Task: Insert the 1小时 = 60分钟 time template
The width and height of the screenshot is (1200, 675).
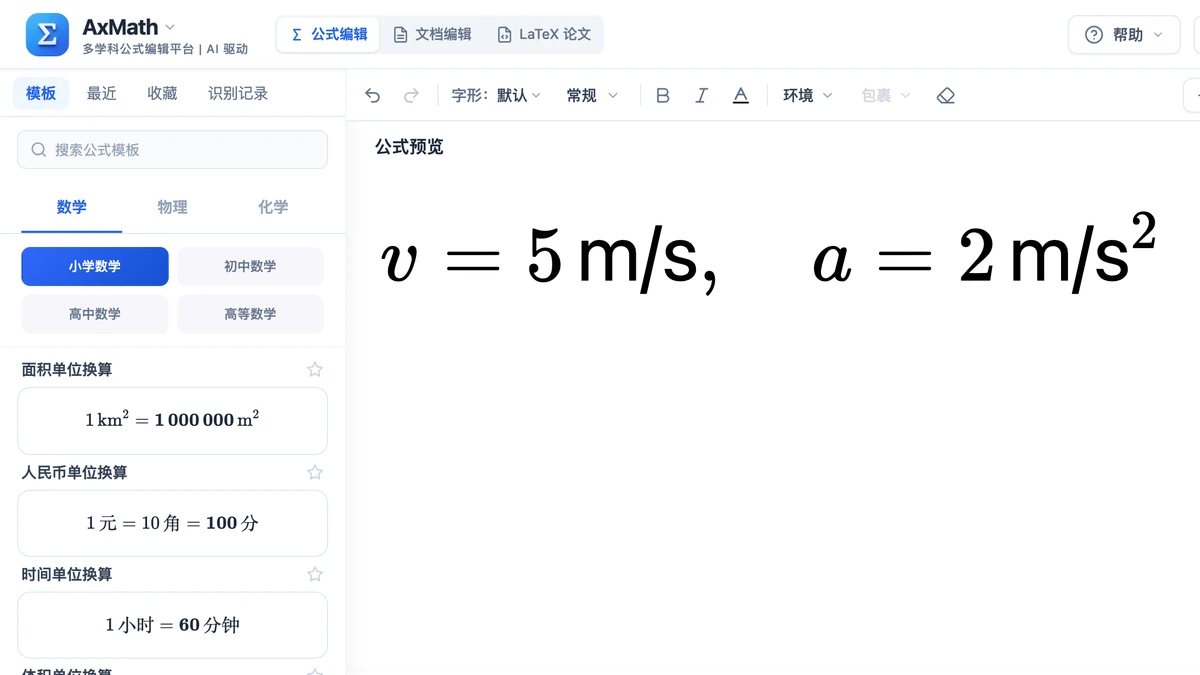Action: pyautogui.click(x=172, y=625)
